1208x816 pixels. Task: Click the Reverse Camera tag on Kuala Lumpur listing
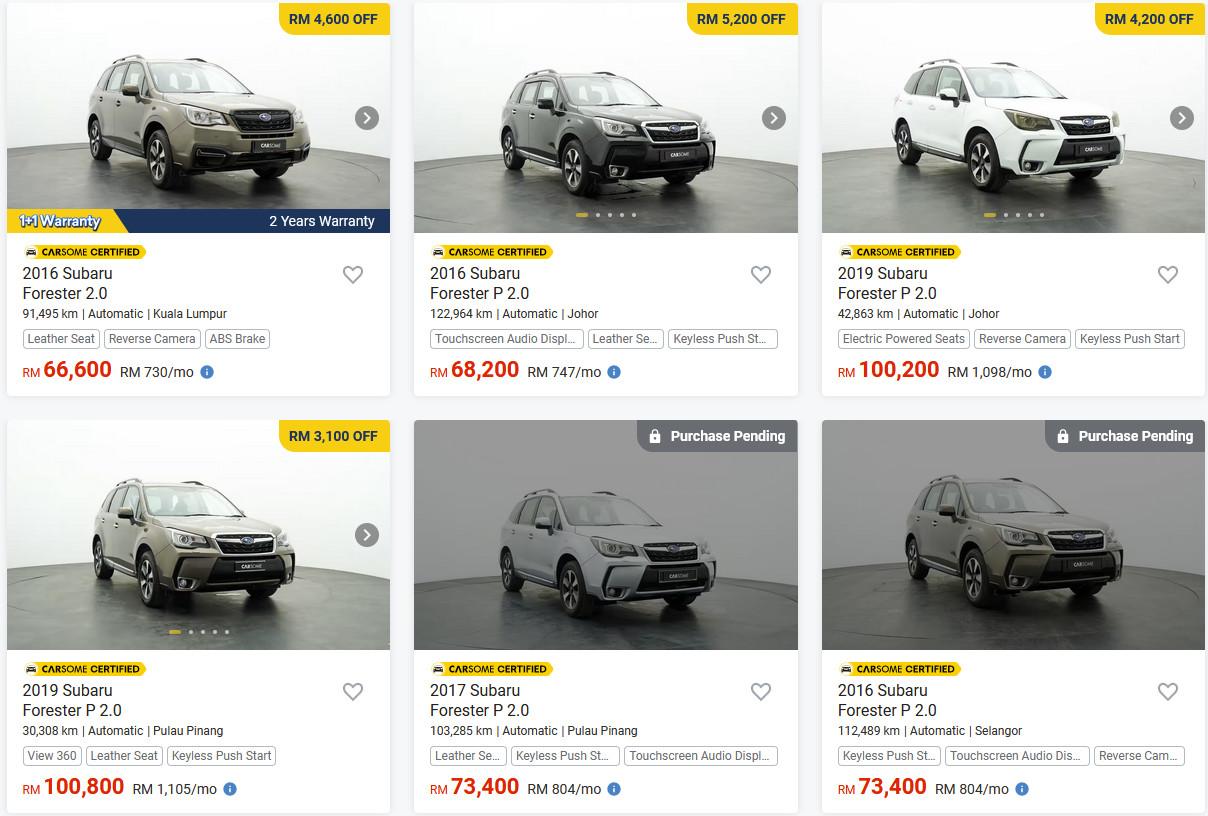point(152,339)
